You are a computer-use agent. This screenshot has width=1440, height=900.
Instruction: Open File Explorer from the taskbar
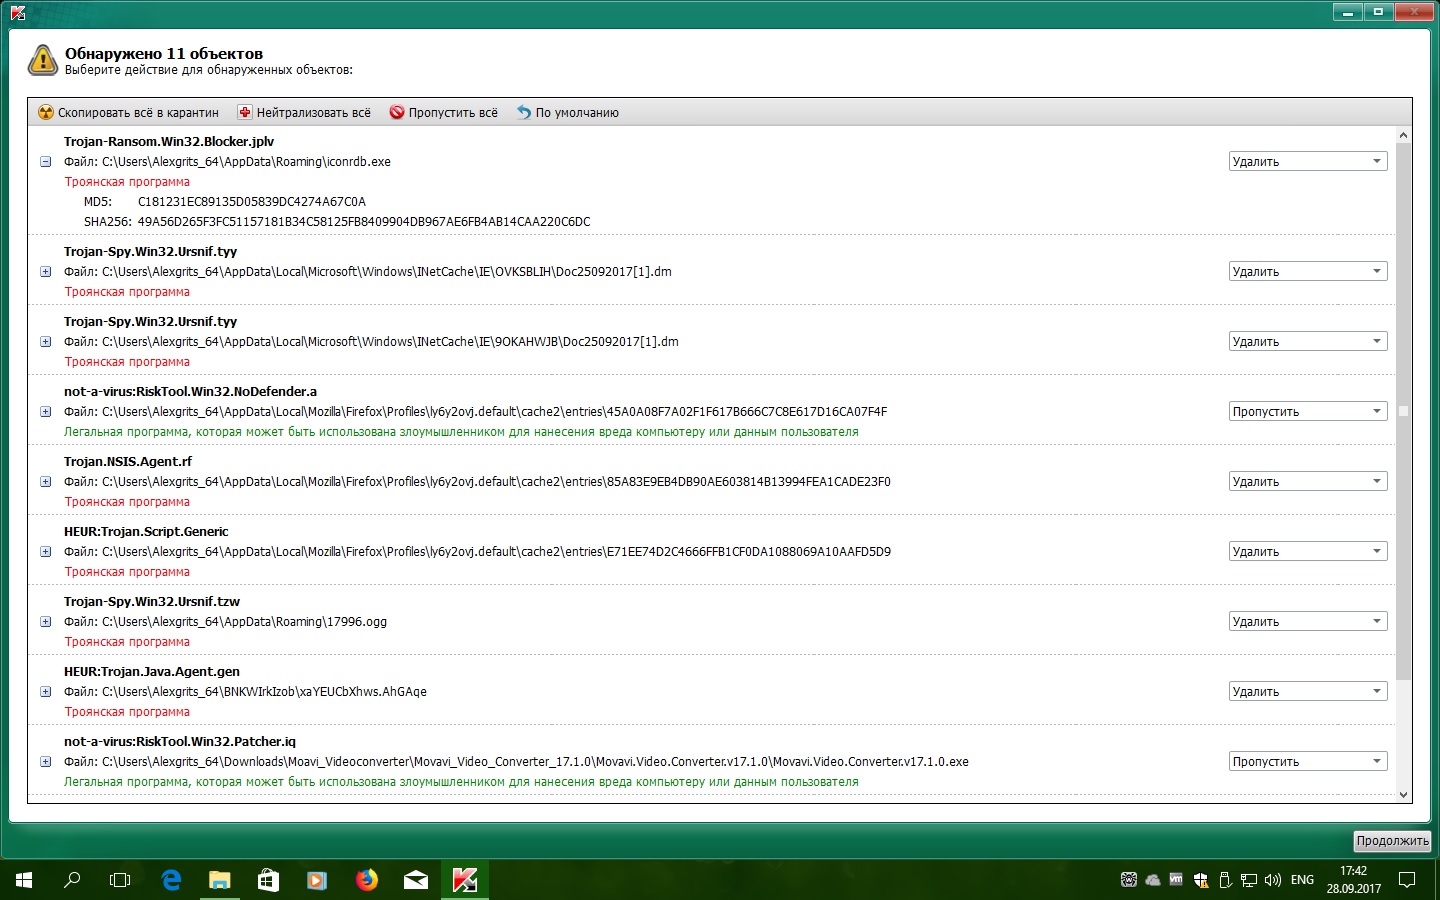(x=219, y=880)
